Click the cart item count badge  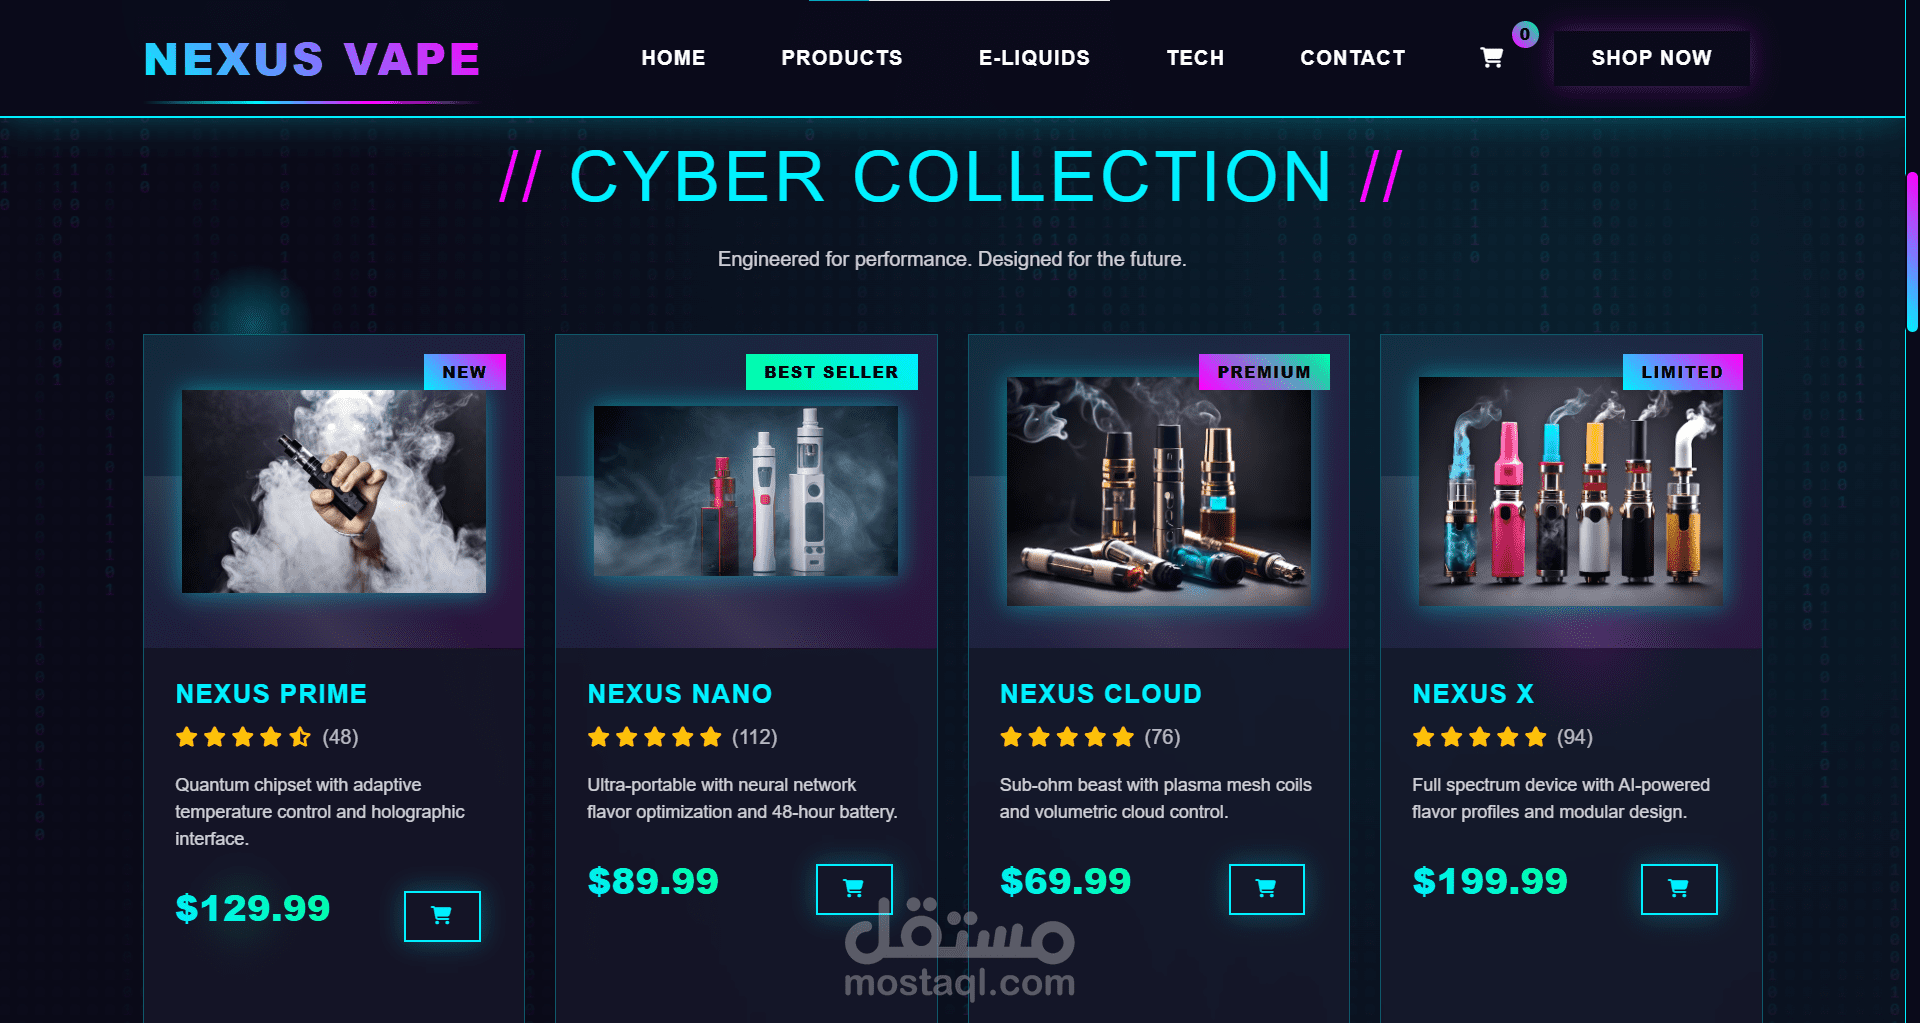click(1525, 34)
